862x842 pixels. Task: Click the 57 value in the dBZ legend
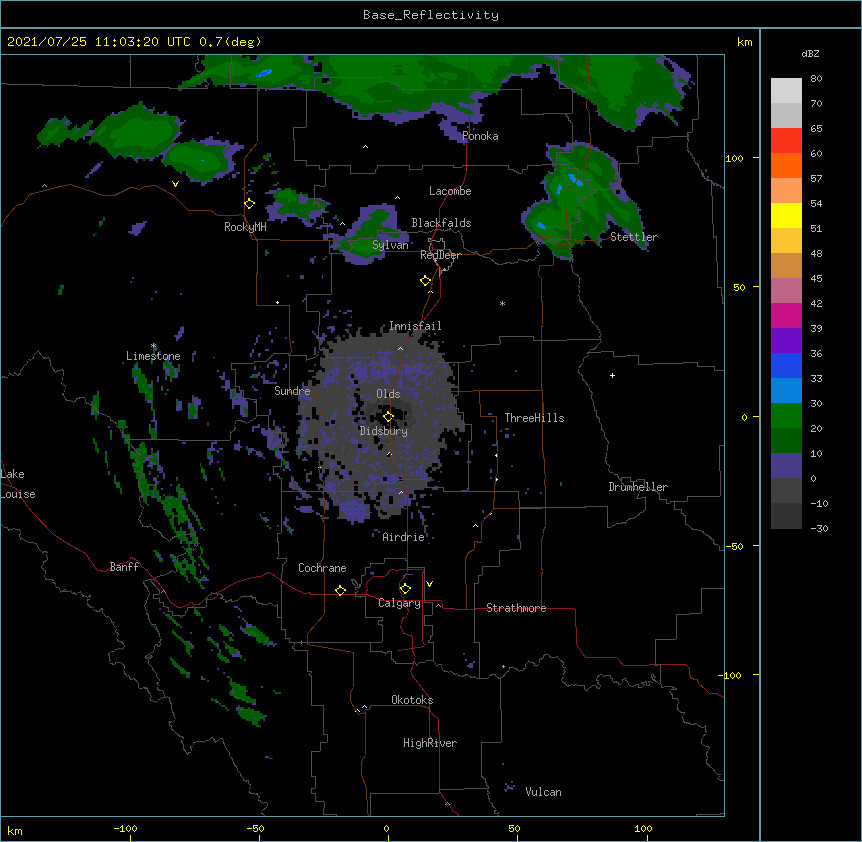point(816,179)
